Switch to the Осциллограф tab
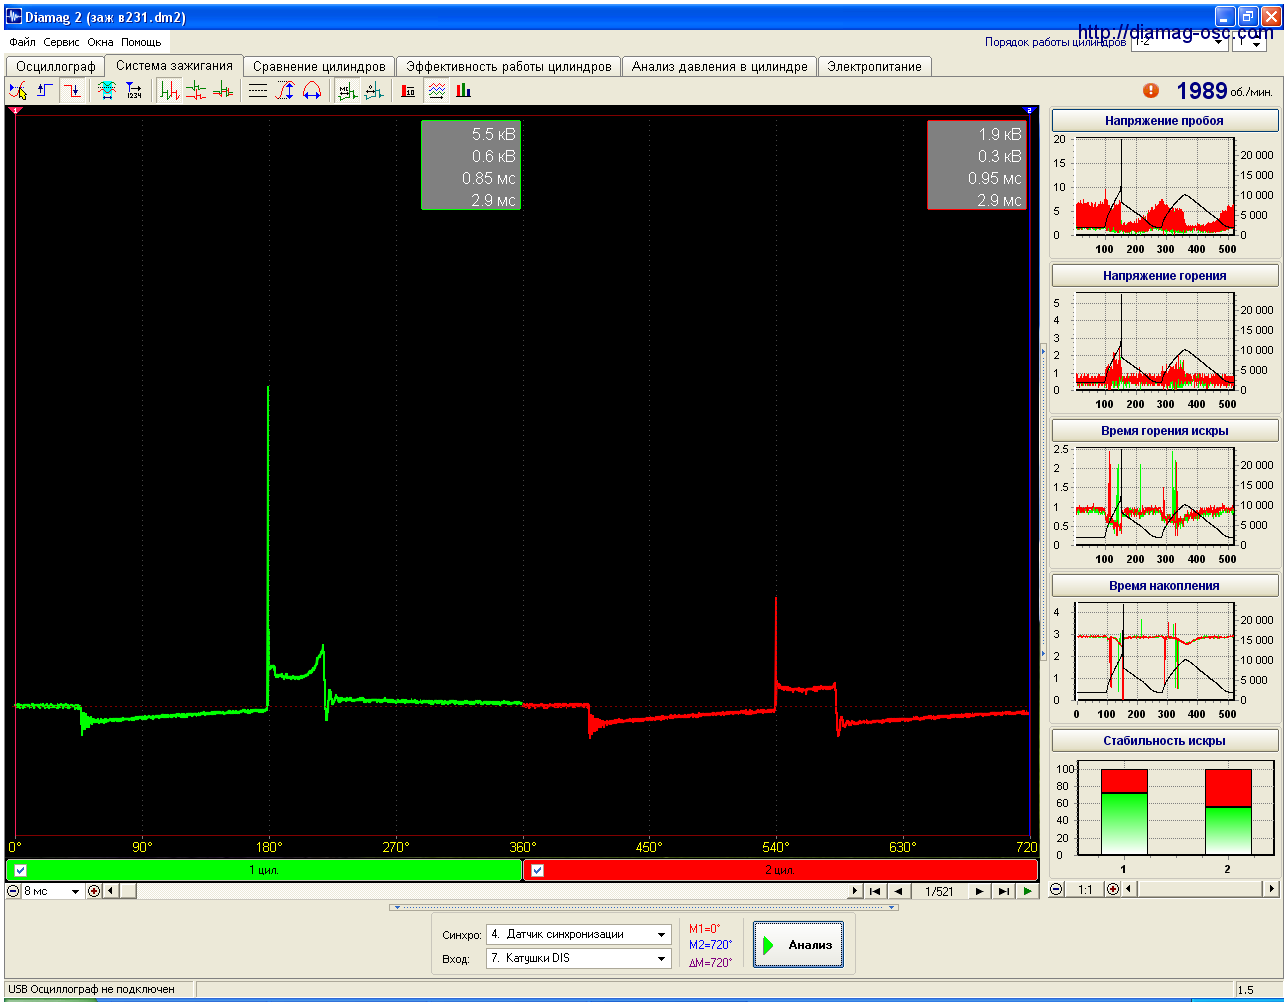 [x=55, y=66]
